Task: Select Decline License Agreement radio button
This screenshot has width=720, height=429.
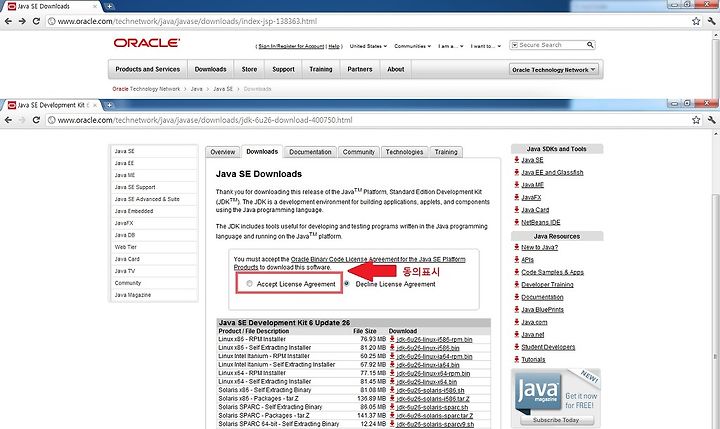Action: 347,284
